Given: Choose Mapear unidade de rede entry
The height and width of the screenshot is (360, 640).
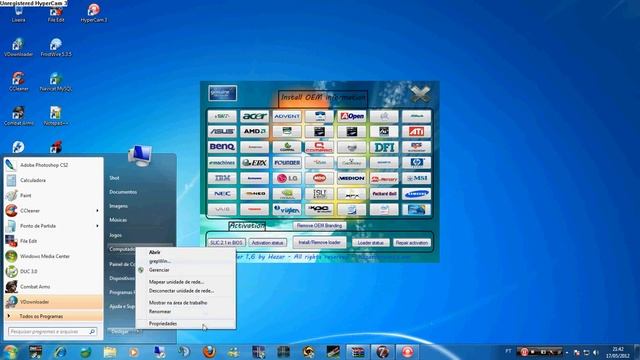Looking at the screenshot, I should click(186, 282).
